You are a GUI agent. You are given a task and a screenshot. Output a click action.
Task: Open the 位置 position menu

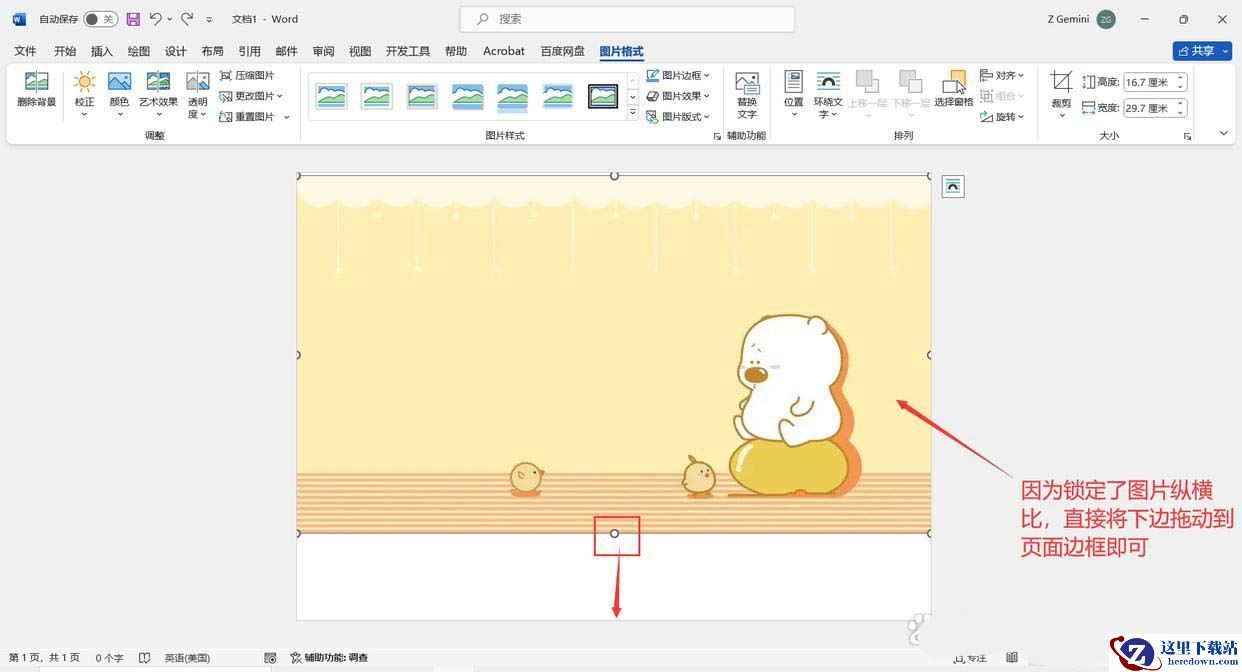click(793, 94)
